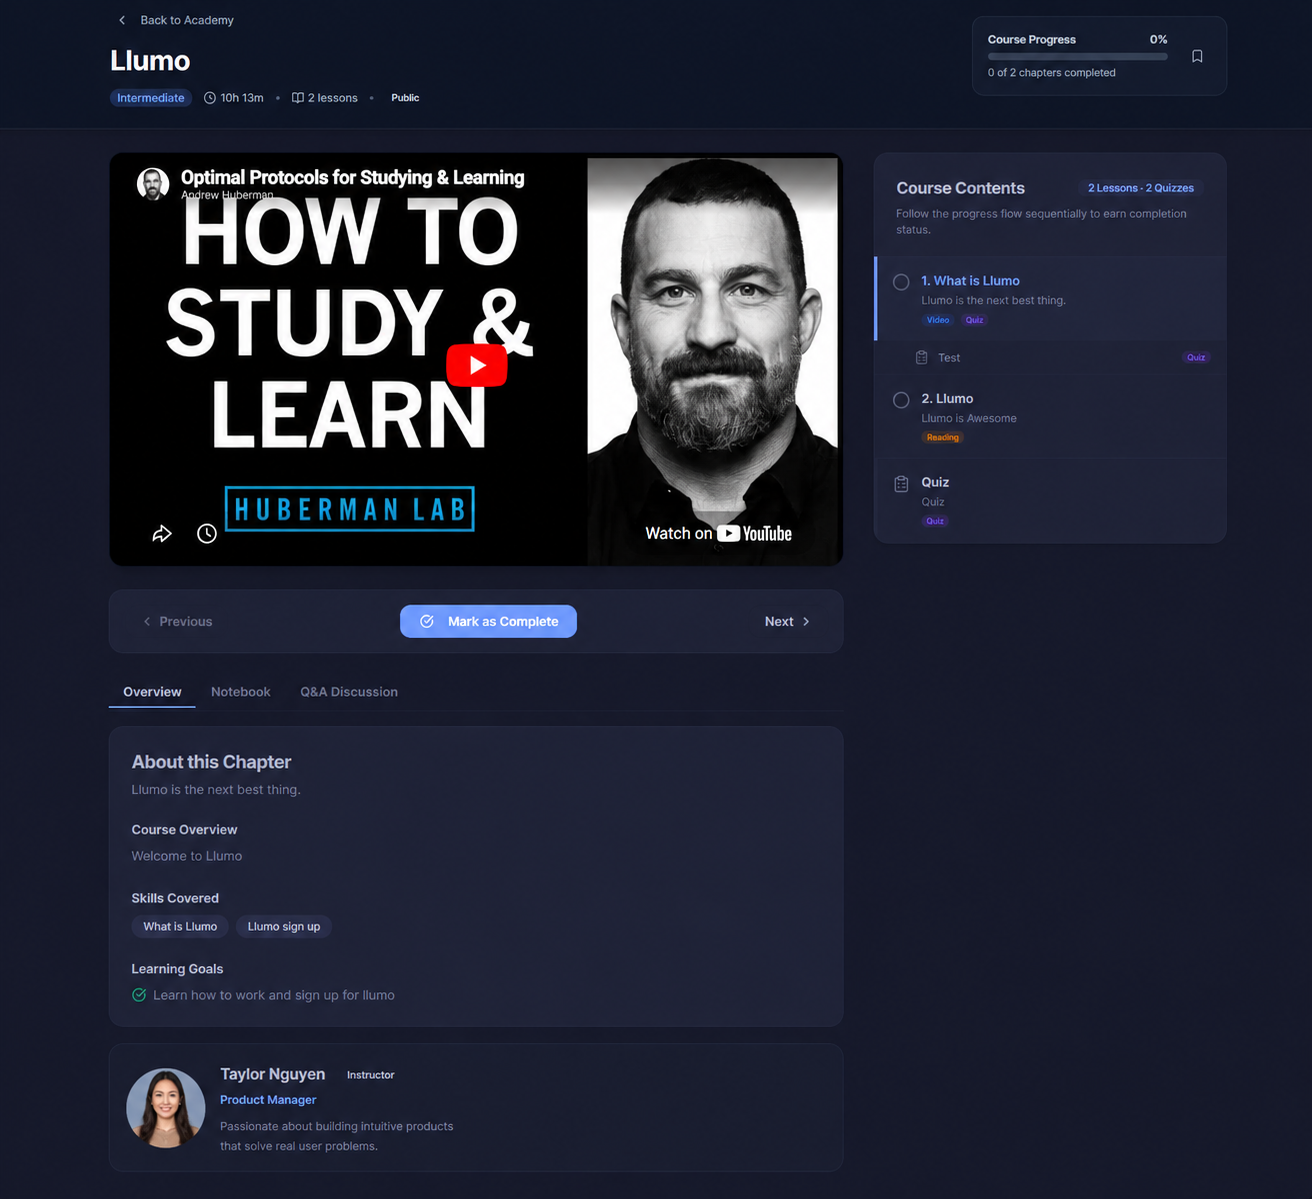Click the Public visibility badge

405,98
